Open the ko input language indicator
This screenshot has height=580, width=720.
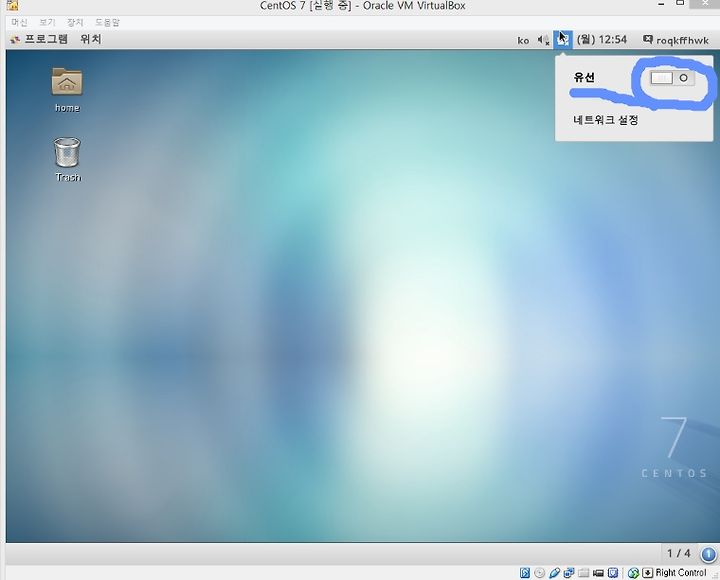[x=523, y=41]
